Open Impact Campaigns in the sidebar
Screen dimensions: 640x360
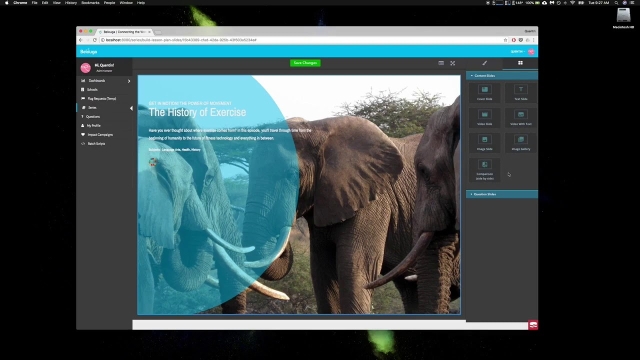pos(100,135)
